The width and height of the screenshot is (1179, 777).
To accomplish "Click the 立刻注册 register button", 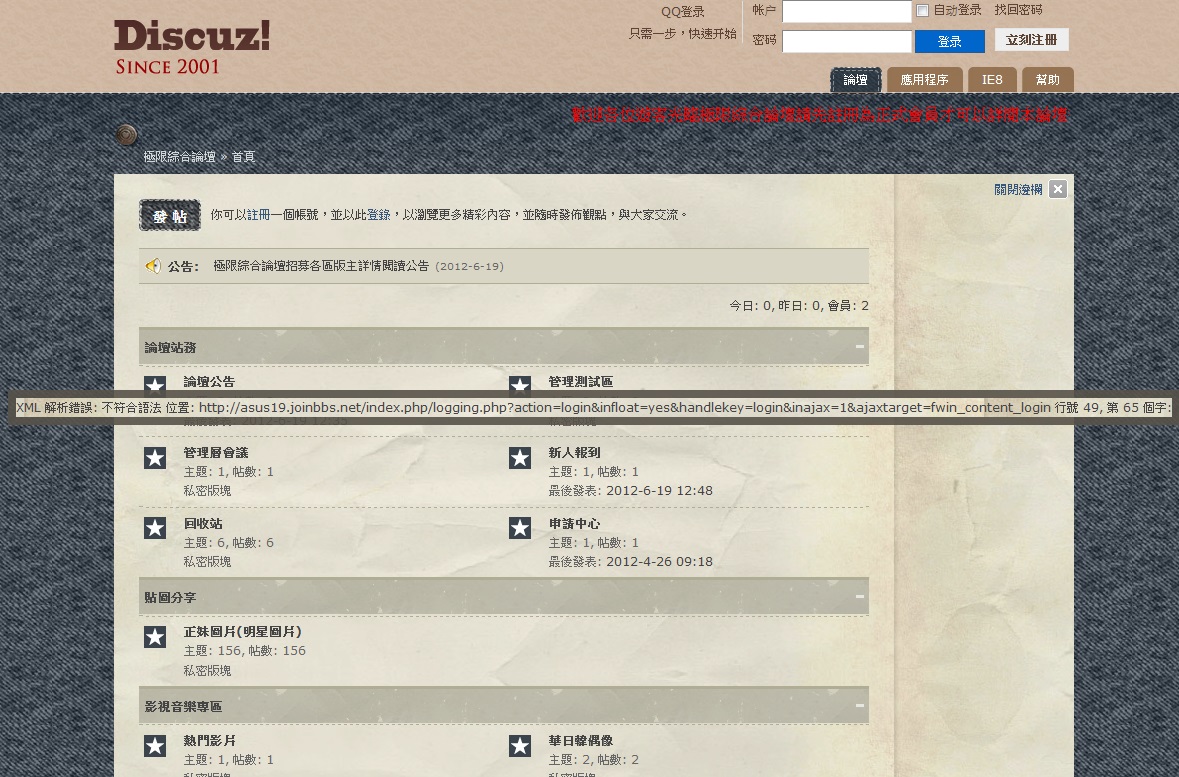I will click(1032, 40).
